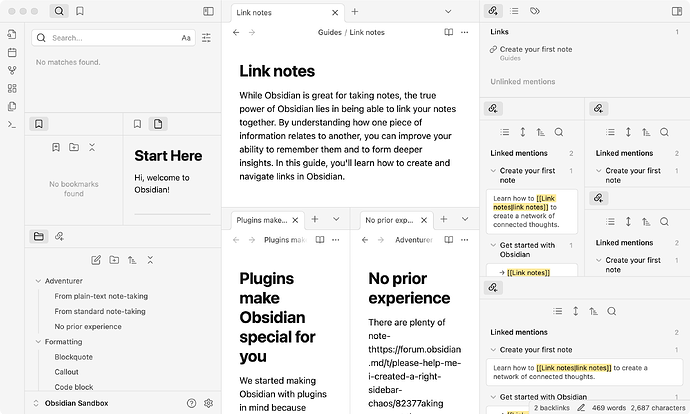Open the tab dropdown beside 'Plugins make...'

click(x=336, y=219)
